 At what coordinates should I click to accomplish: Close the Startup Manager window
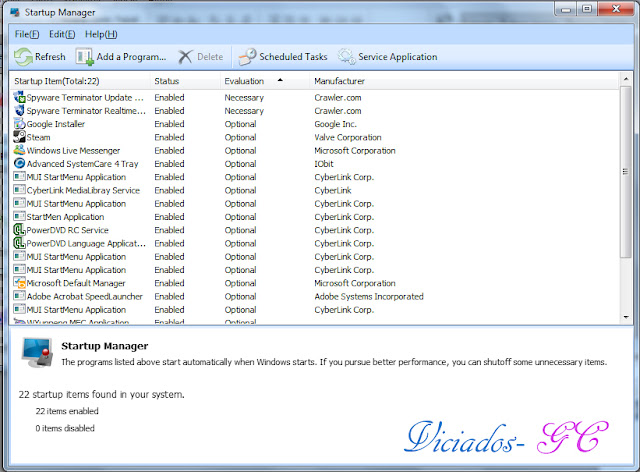[616, 9]
